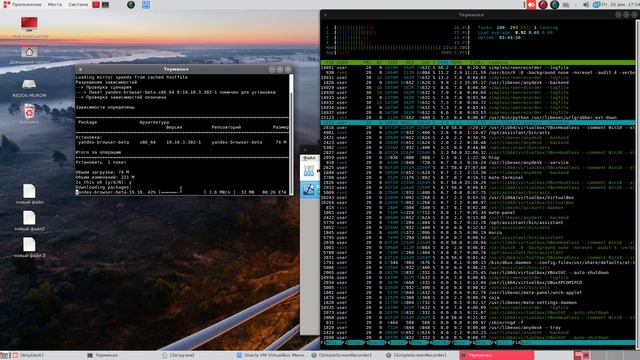Launch terminal from the dark panel launcher icon

pos(105,4)
